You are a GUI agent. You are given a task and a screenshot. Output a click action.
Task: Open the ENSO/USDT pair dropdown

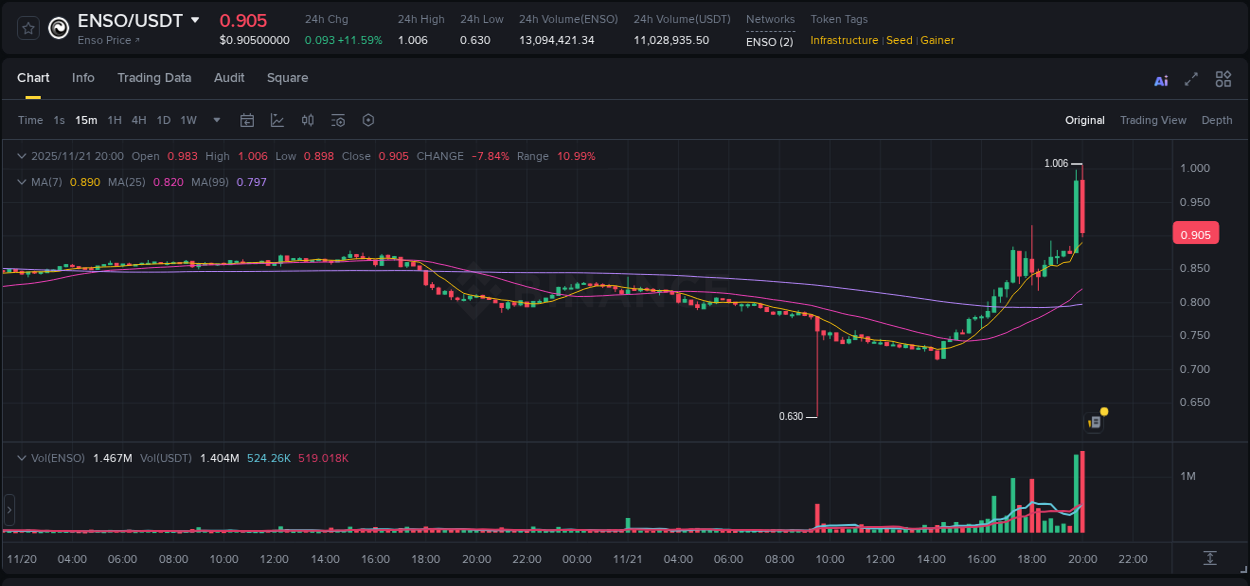195,20
